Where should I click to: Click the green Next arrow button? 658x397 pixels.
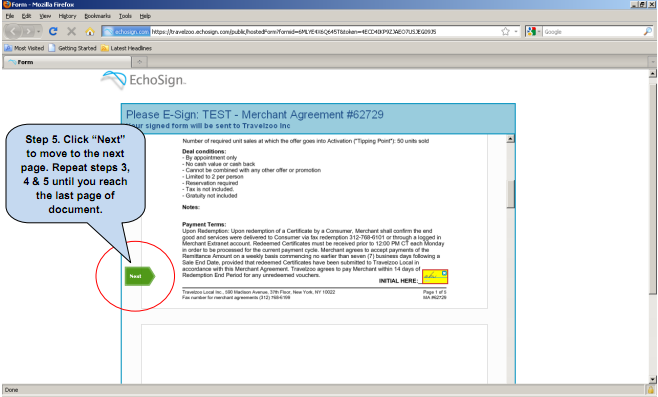140,276
